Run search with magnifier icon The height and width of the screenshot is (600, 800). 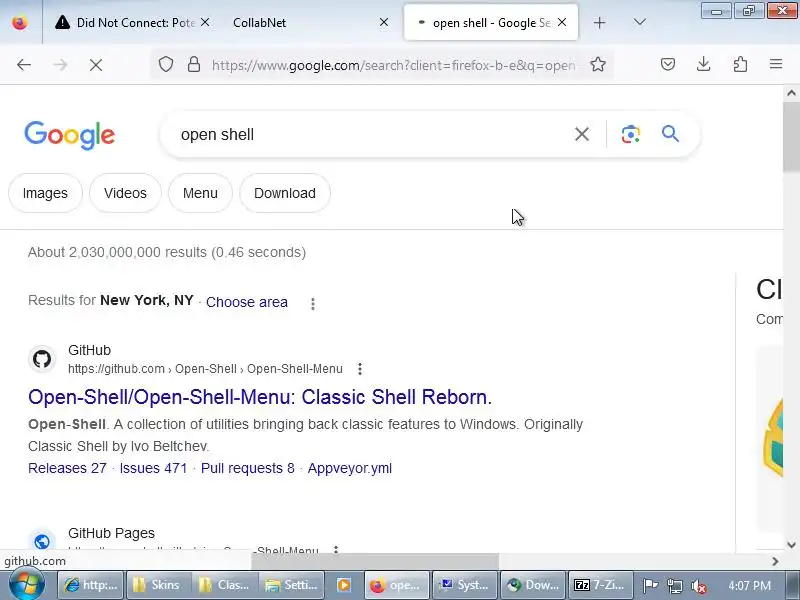click(670, 134)
